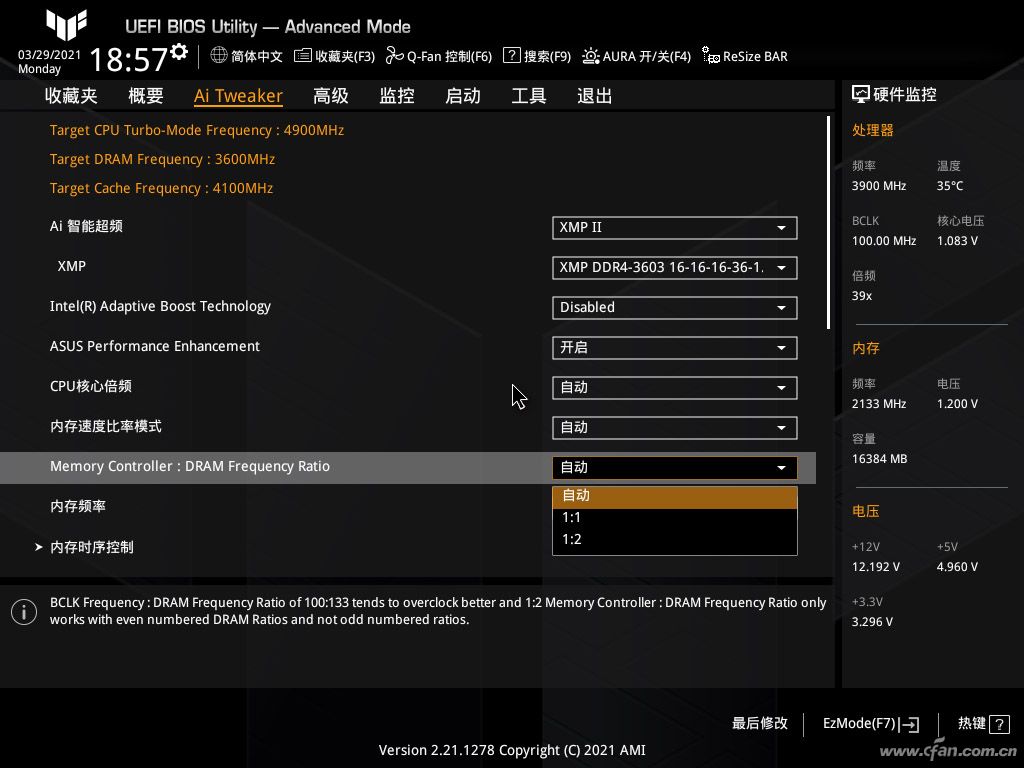Click the info circle icon
The height and width of the screenshot is (768, 1024).
24,612
